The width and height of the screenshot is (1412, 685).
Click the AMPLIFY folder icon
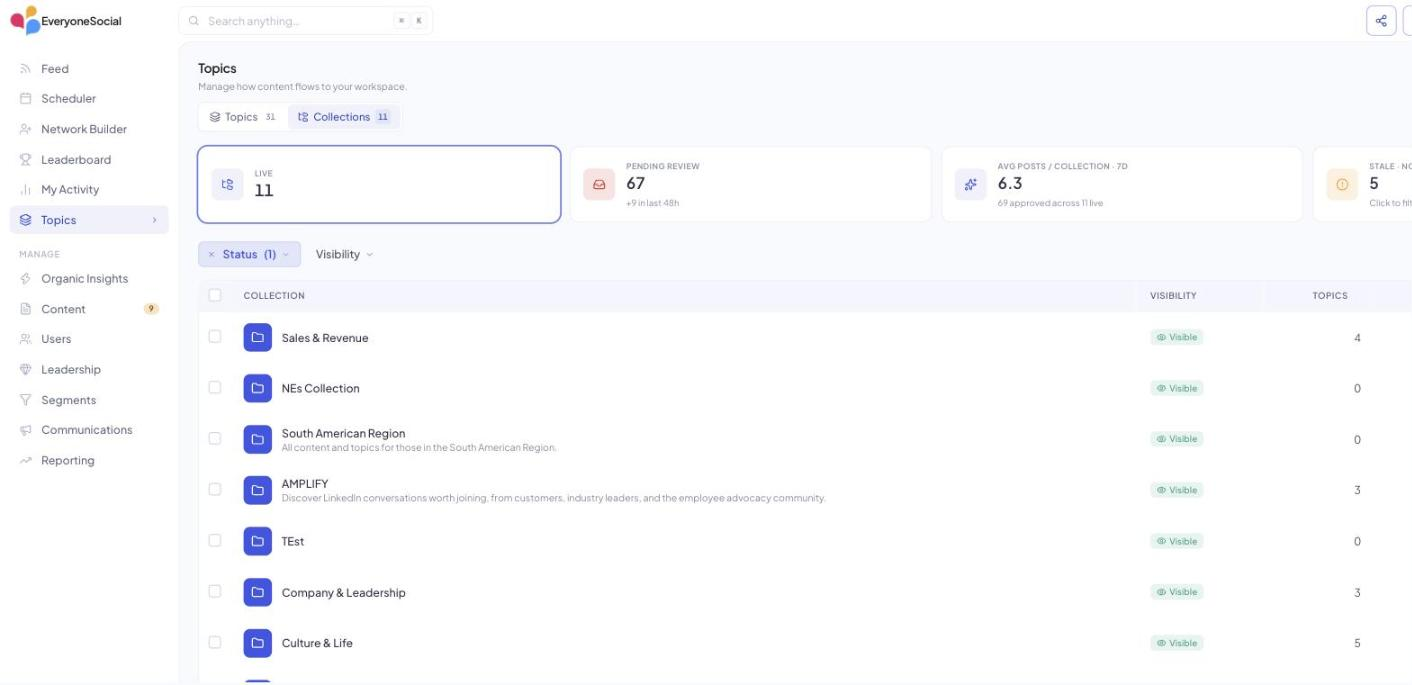point(258,490)
